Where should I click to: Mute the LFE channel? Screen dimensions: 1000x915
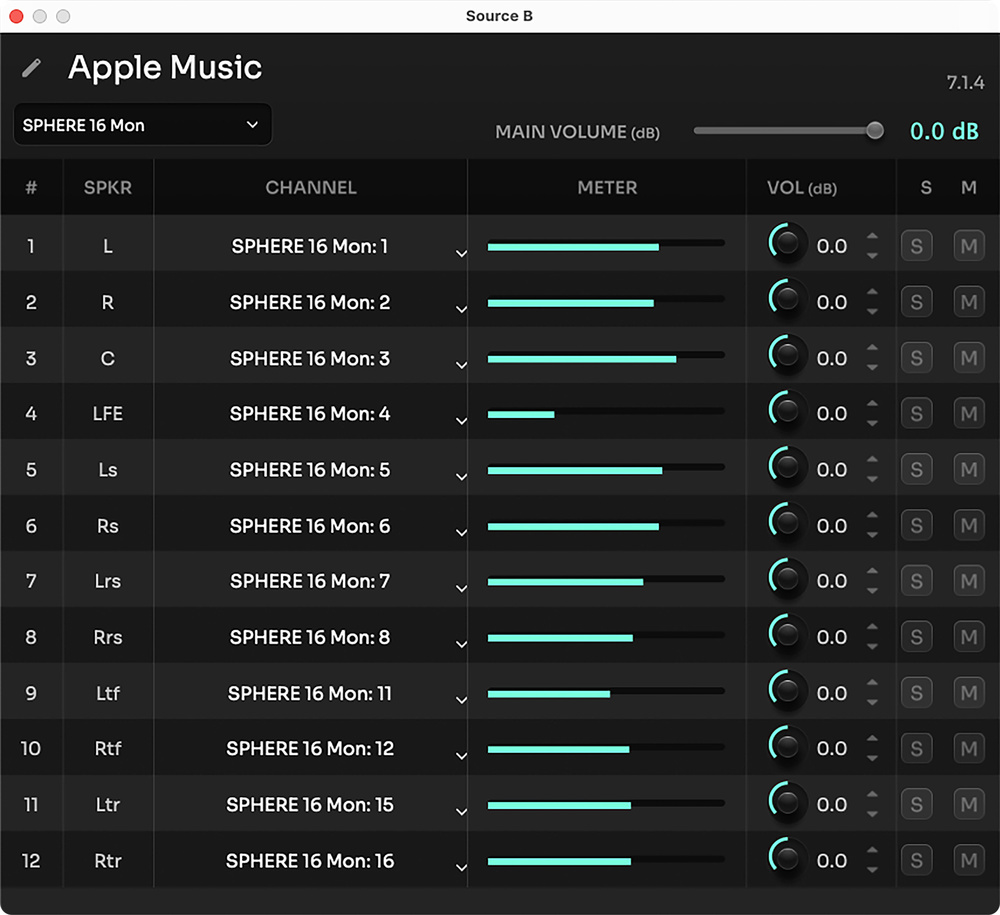[x=968, y=413]
